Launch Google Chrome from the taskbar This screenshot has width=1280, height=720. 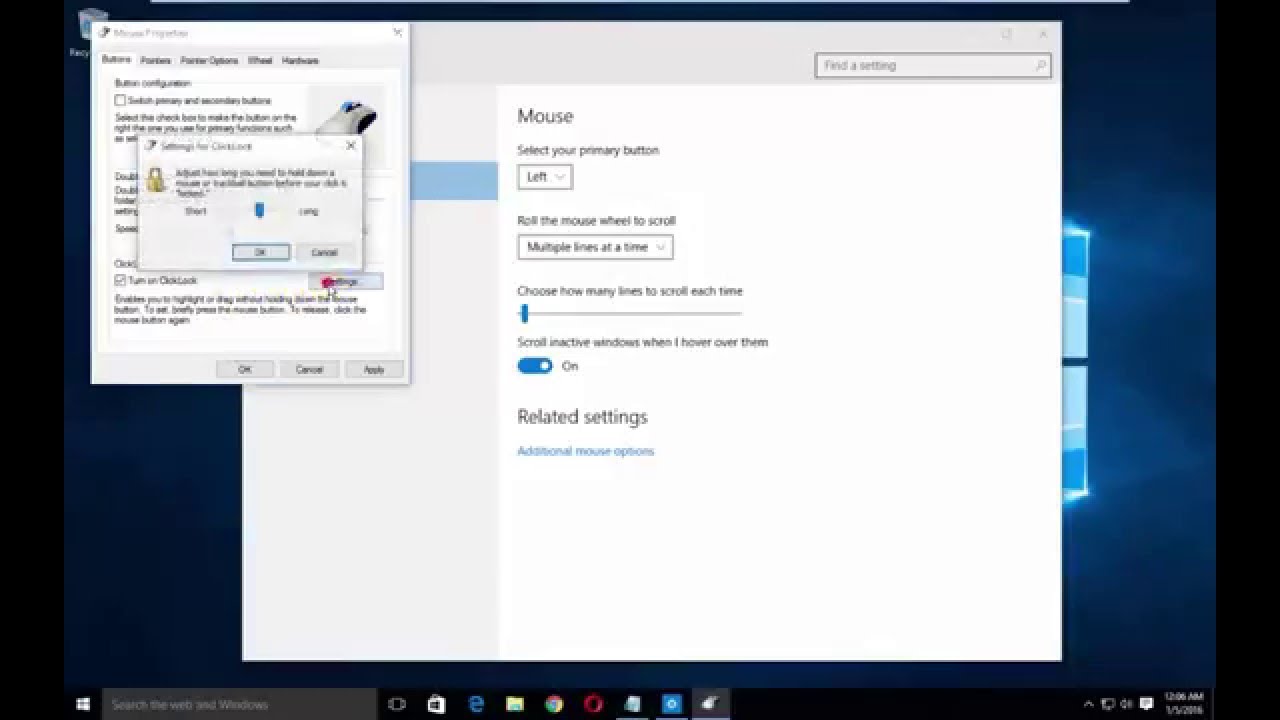553,704
